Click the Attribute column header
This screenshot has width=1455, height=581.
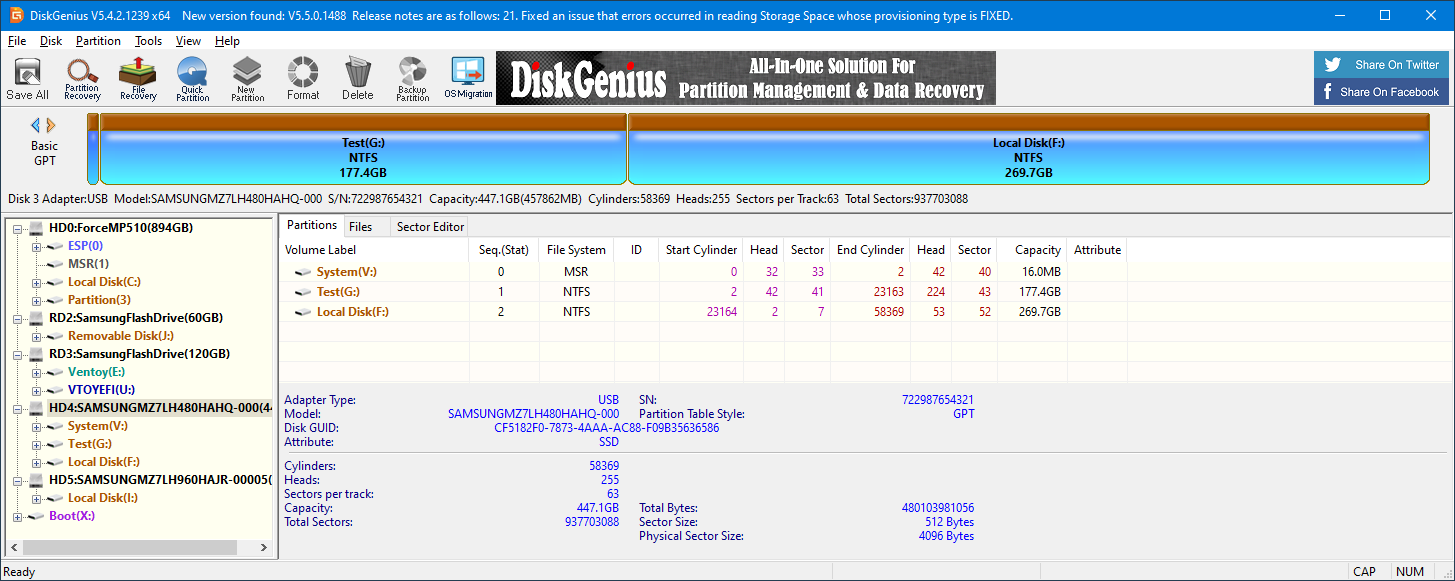1097,250
